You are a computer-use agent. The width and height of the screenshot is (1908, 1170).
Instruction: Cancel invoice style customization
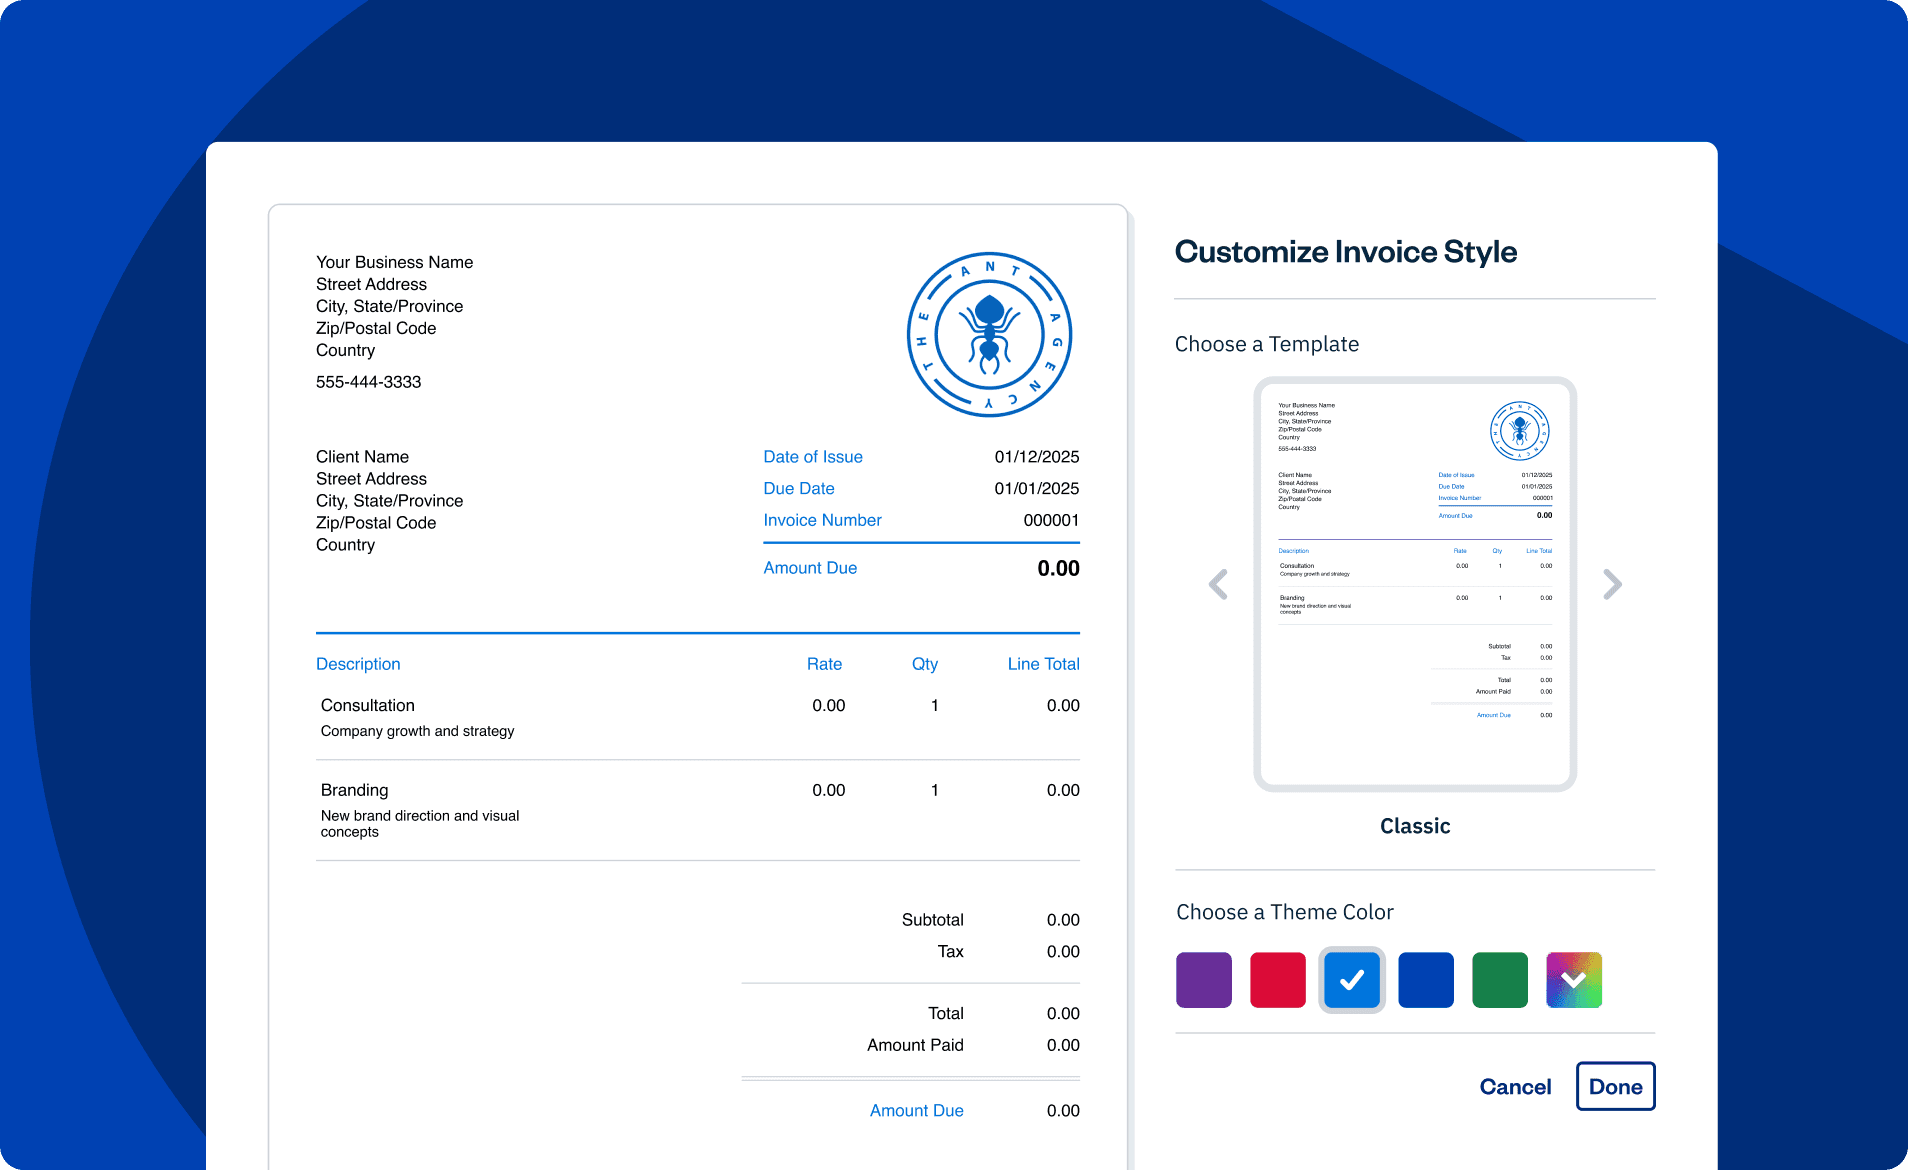tap(1515, 1087)
